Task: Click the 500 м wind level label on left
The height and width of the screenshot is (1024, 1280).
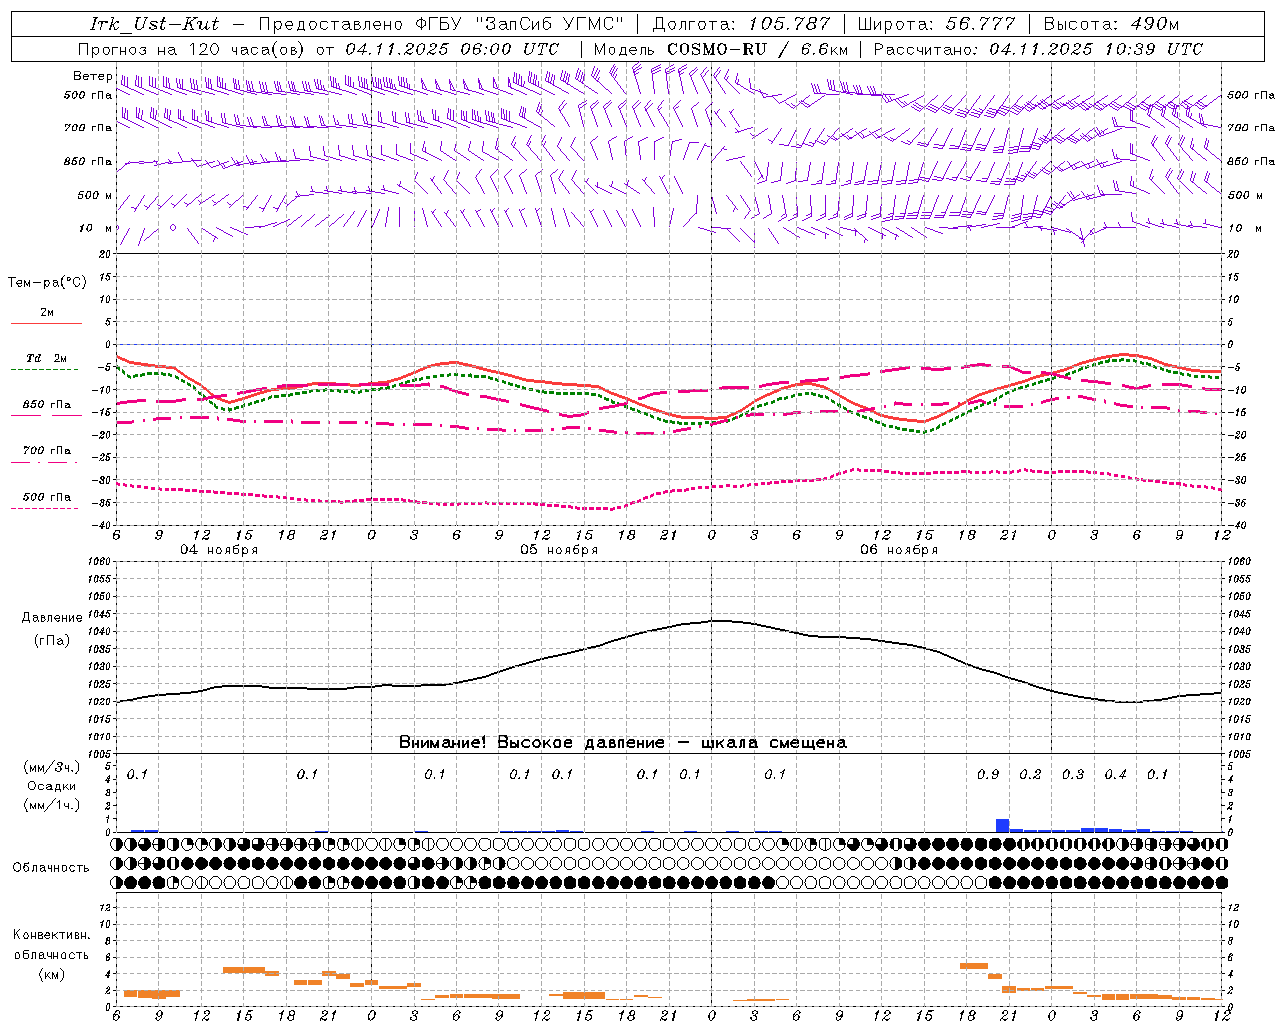Action: click(95, 195)
